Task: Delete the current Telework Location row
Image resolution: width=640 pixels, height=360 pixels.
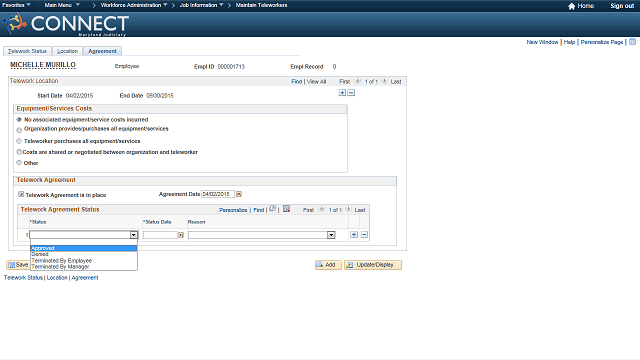Action: 351,93
